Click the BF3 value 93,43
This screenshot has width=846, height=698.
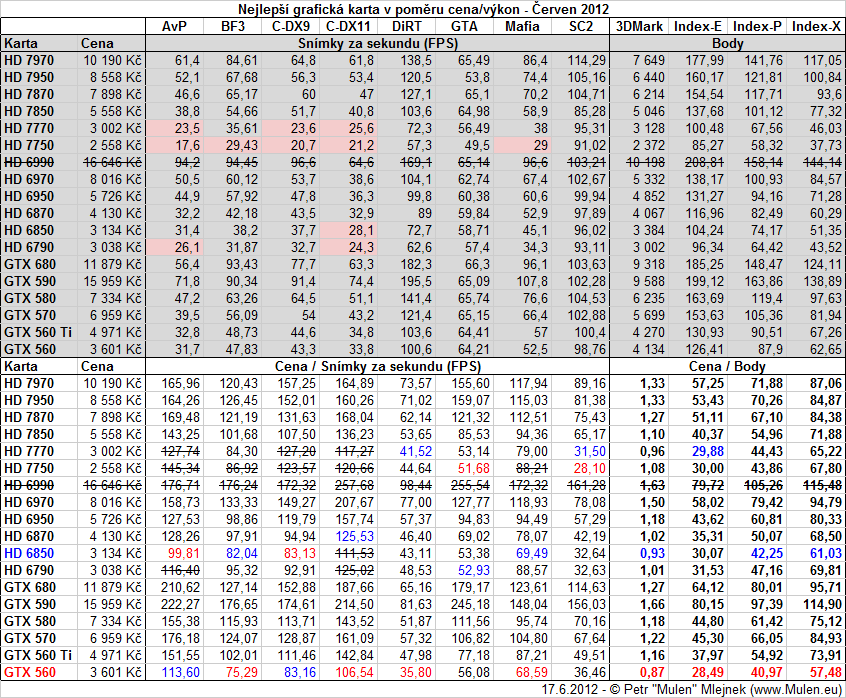pos(242,264)
